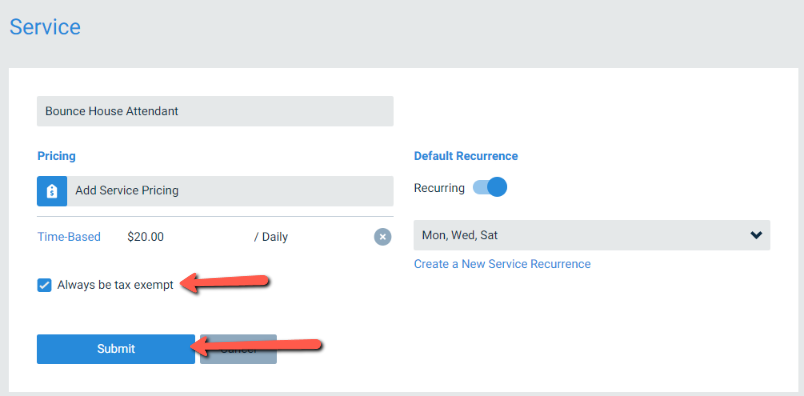Click the Add Service Pricing field
The width and height of the screenshot is (804, 396).
pos(230,191)
